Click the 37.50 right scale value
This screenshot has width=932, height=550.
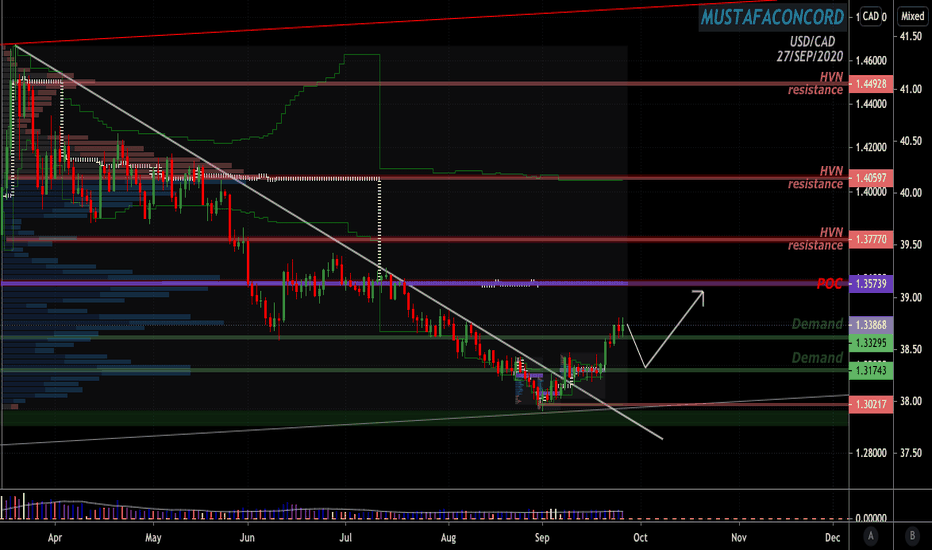(x=911, y=453)
